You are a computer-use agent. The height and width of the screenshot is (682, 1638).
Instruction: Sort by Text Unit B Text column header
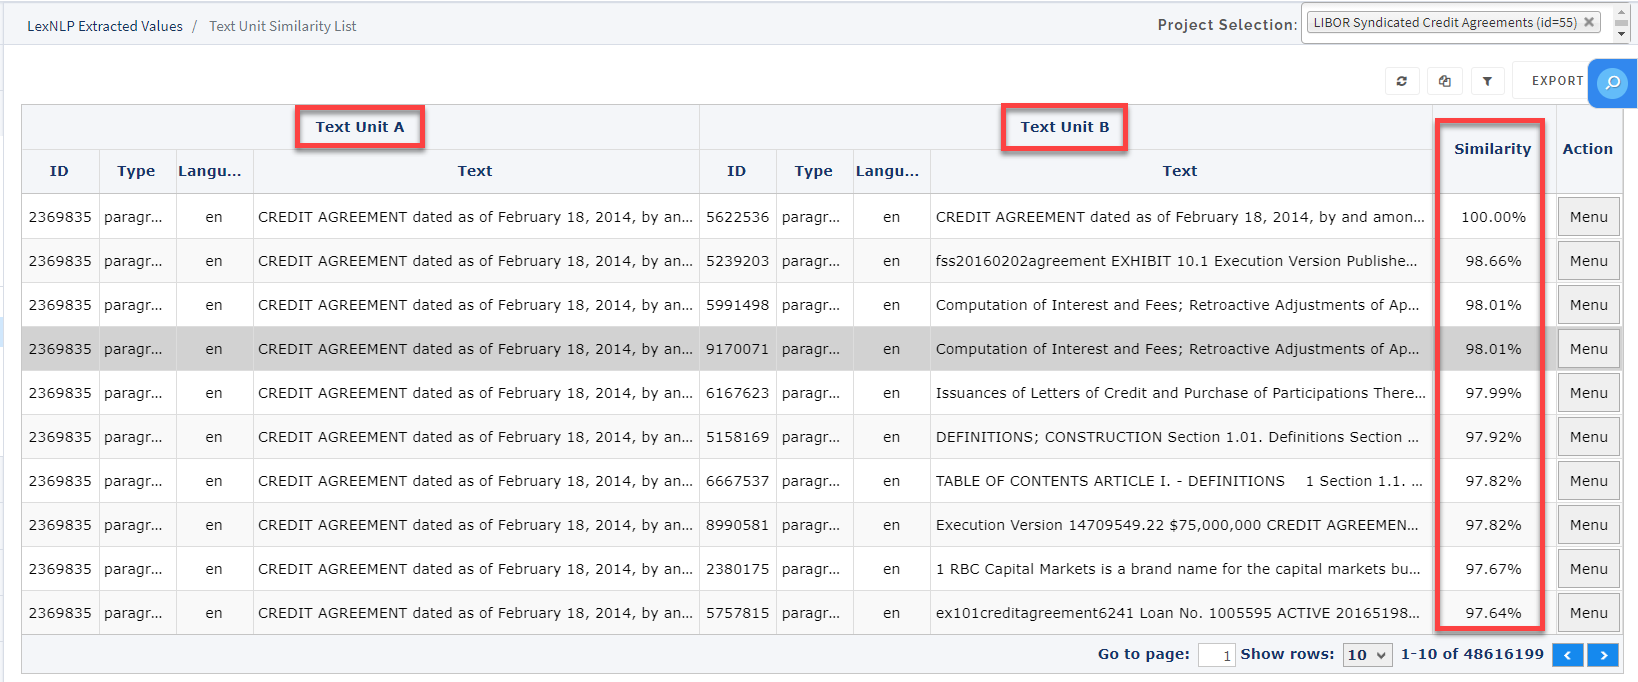pos(1180,171)
